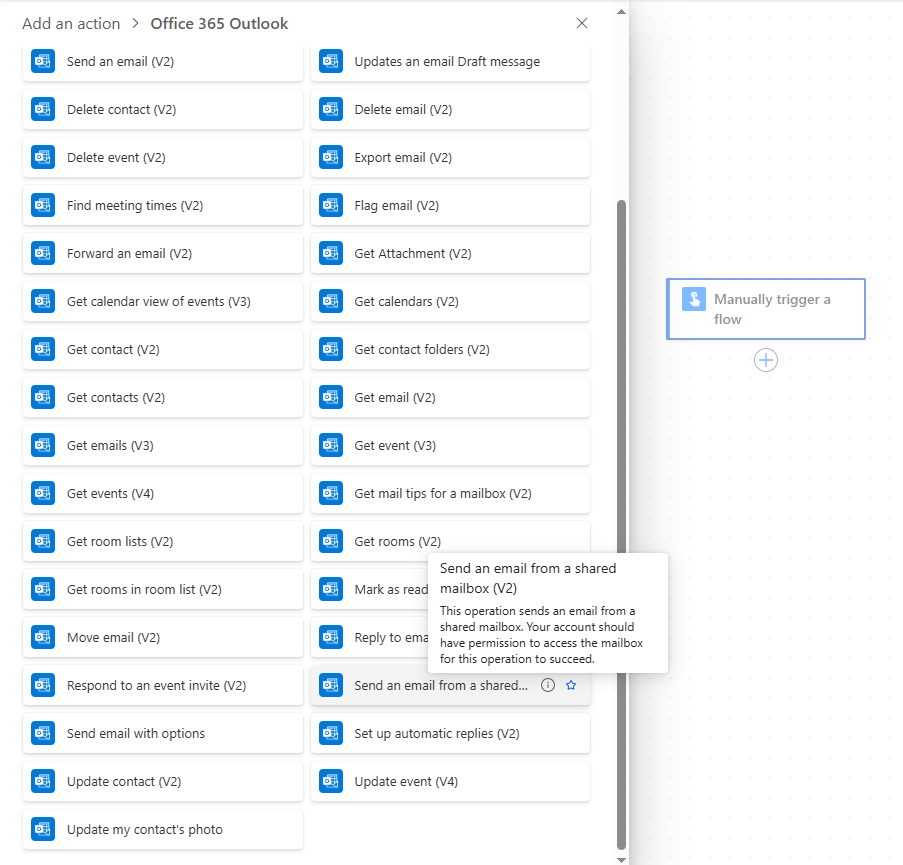Image resolution: width=903 pixels, height=865 pixels.
Task: Click the Outlook icon beside "Move email (V2)"
Action: (42, 637)
